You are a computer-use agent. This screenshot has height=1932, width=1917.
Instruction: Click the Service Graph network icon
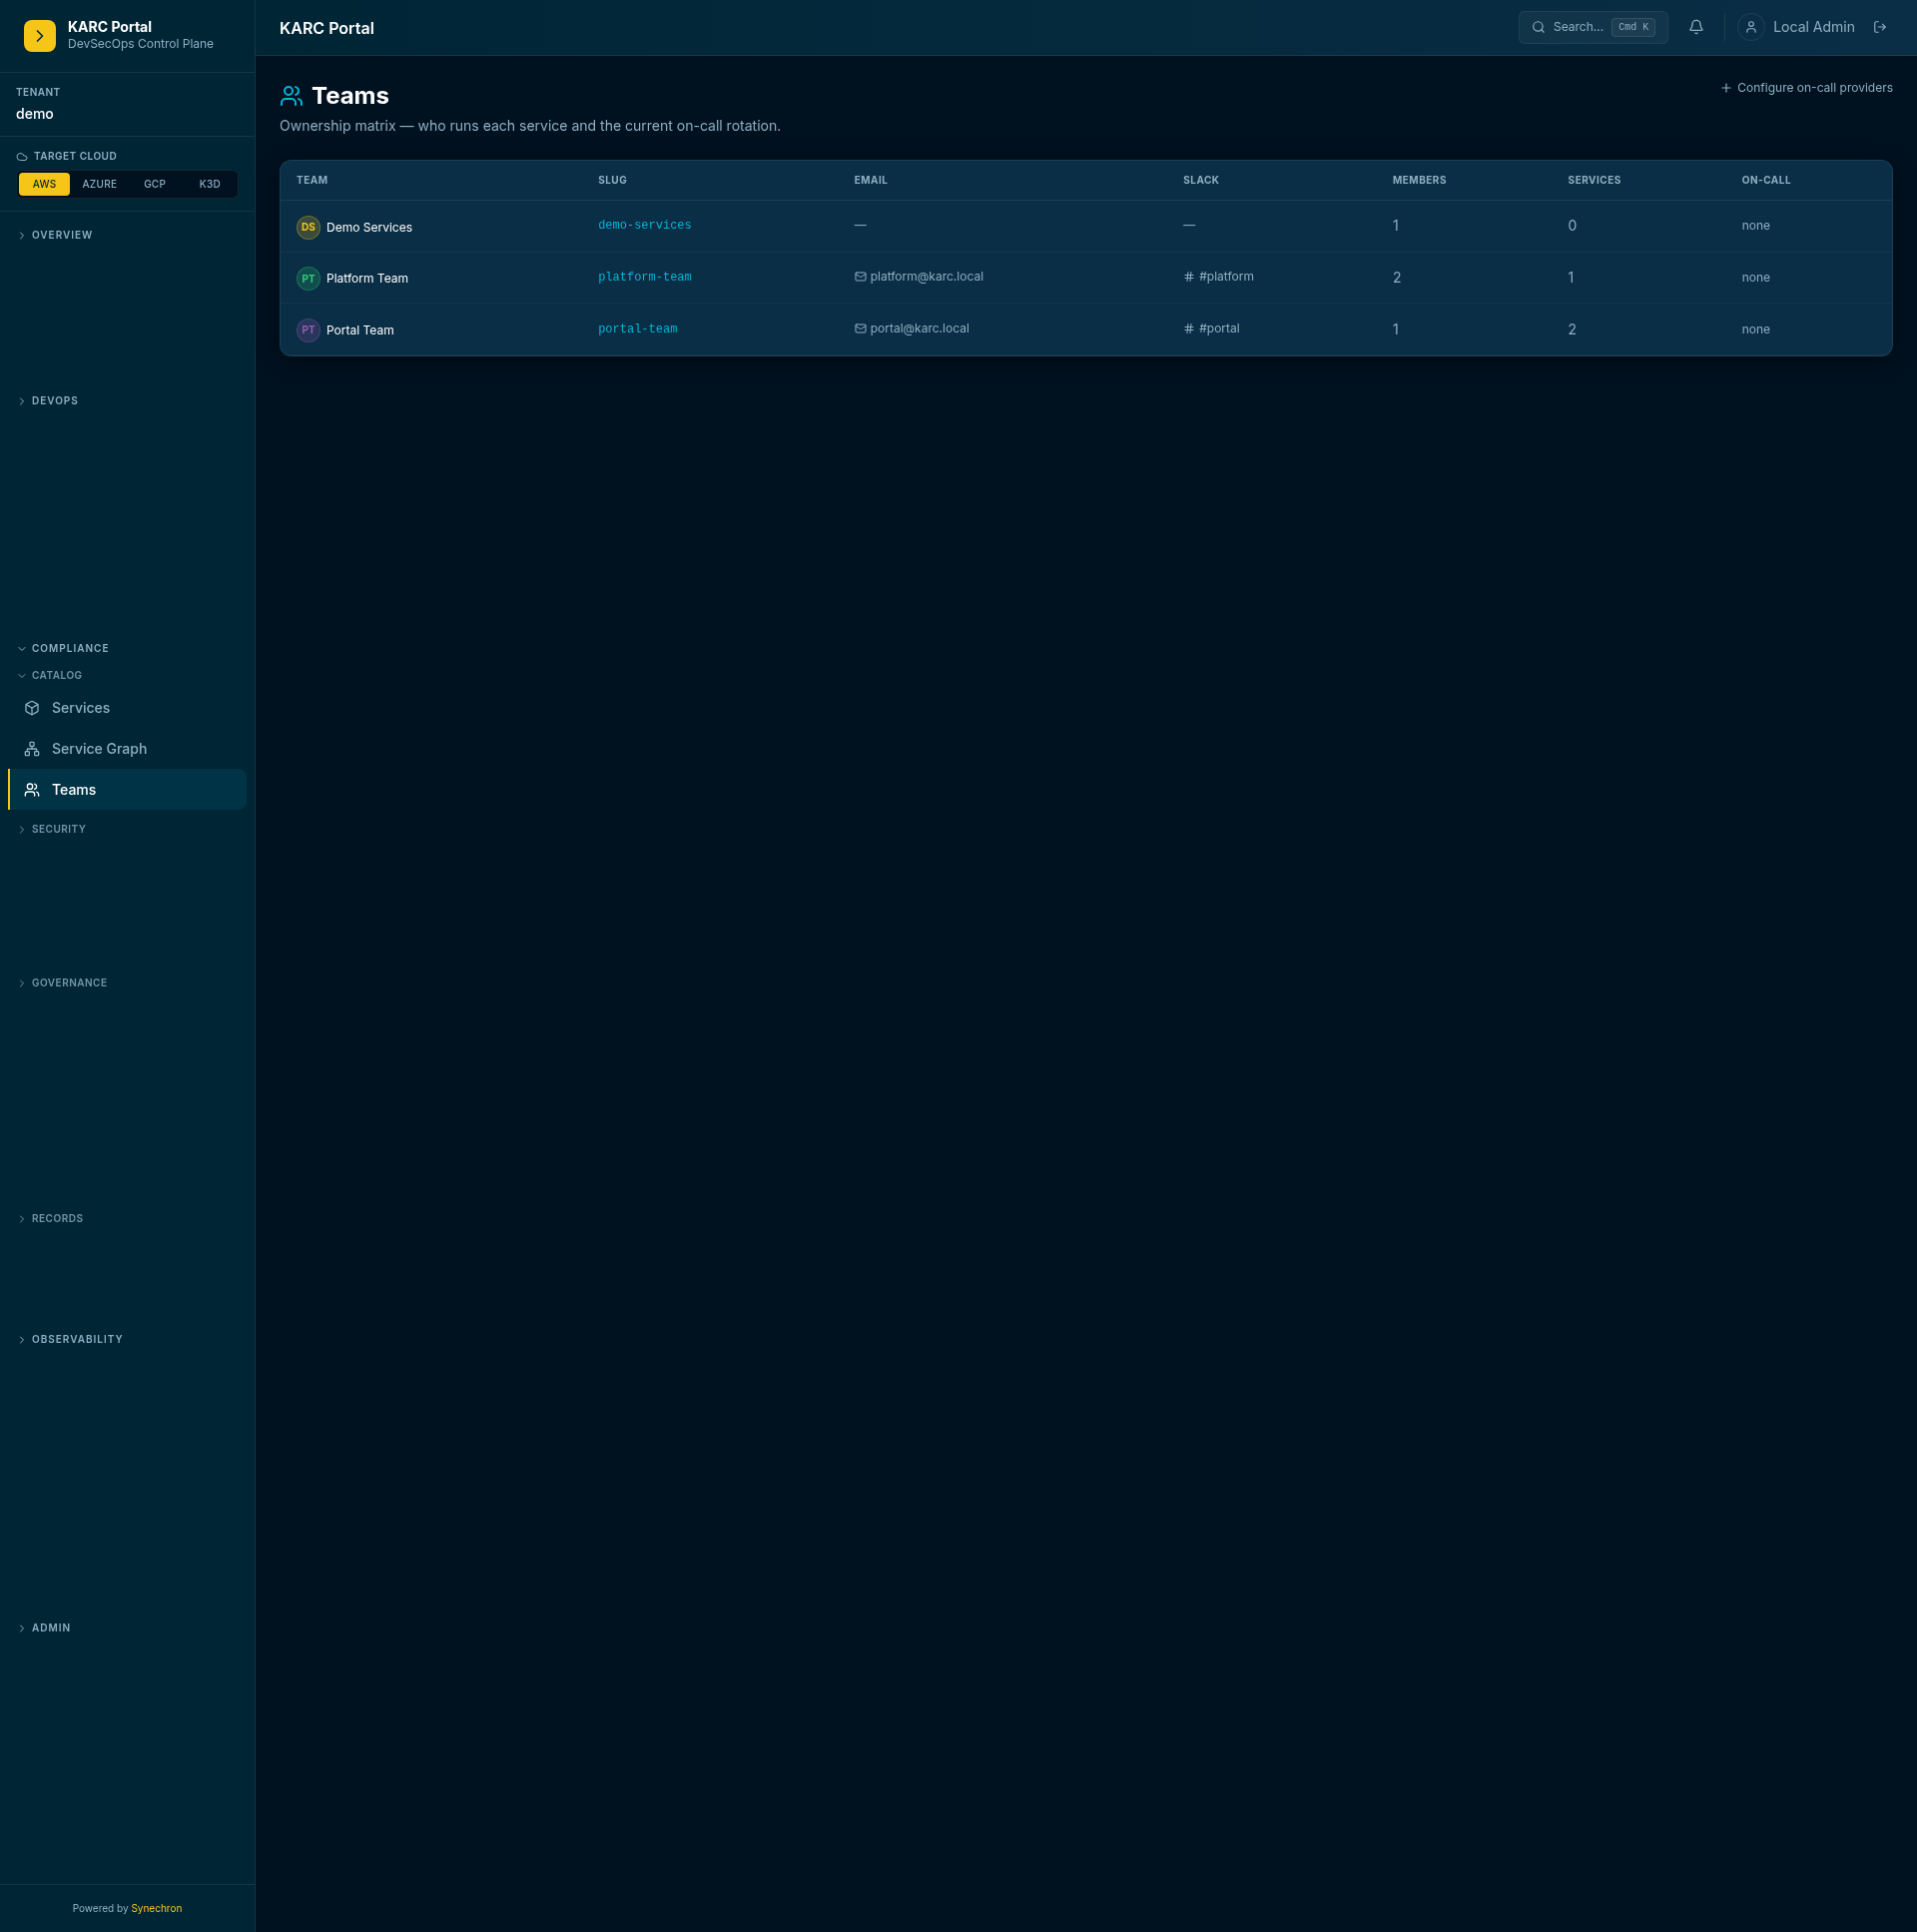pos(32,749)
